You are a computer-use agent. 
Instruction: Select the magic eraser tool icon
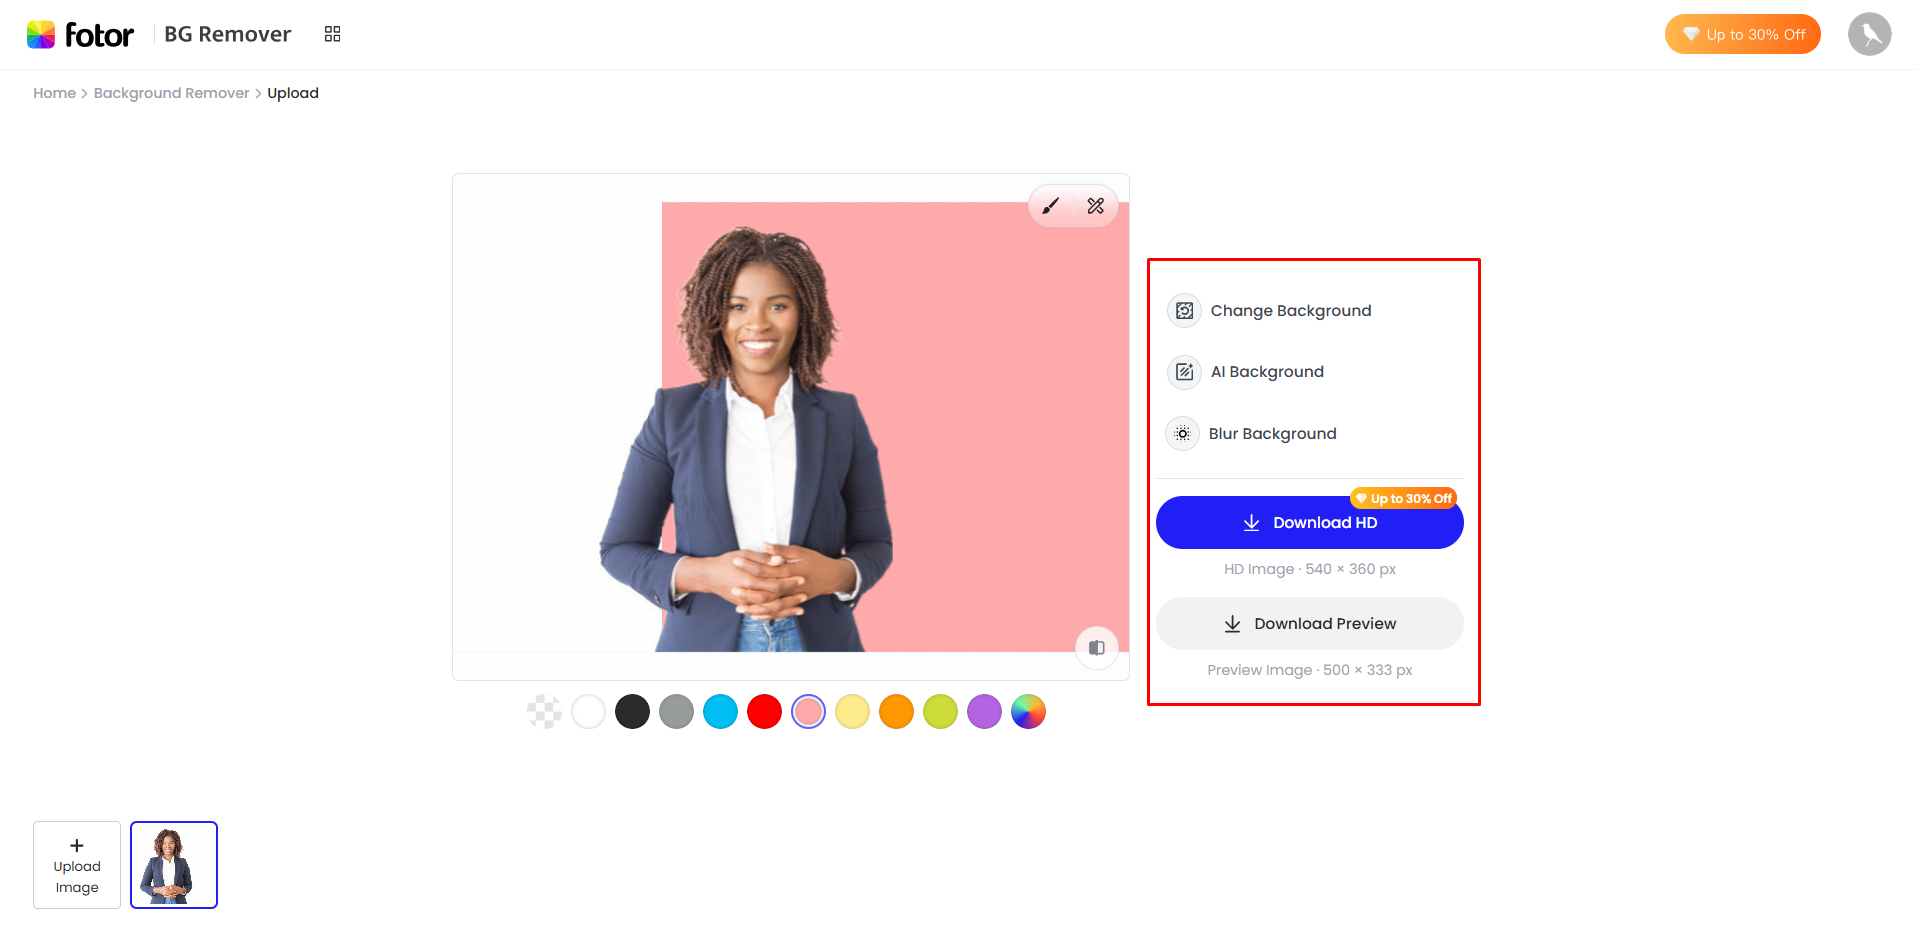pyautogui.click(x=1096, y=206)
